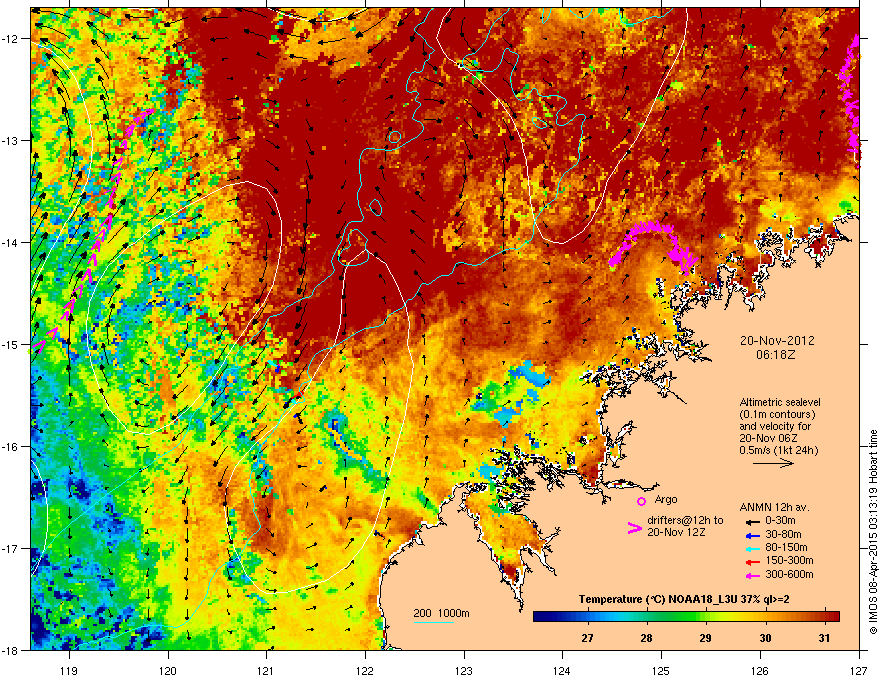Click the magenta Argo circle legend marker
The height and width of the screenshot is (680, 880).
click(641, 501)
